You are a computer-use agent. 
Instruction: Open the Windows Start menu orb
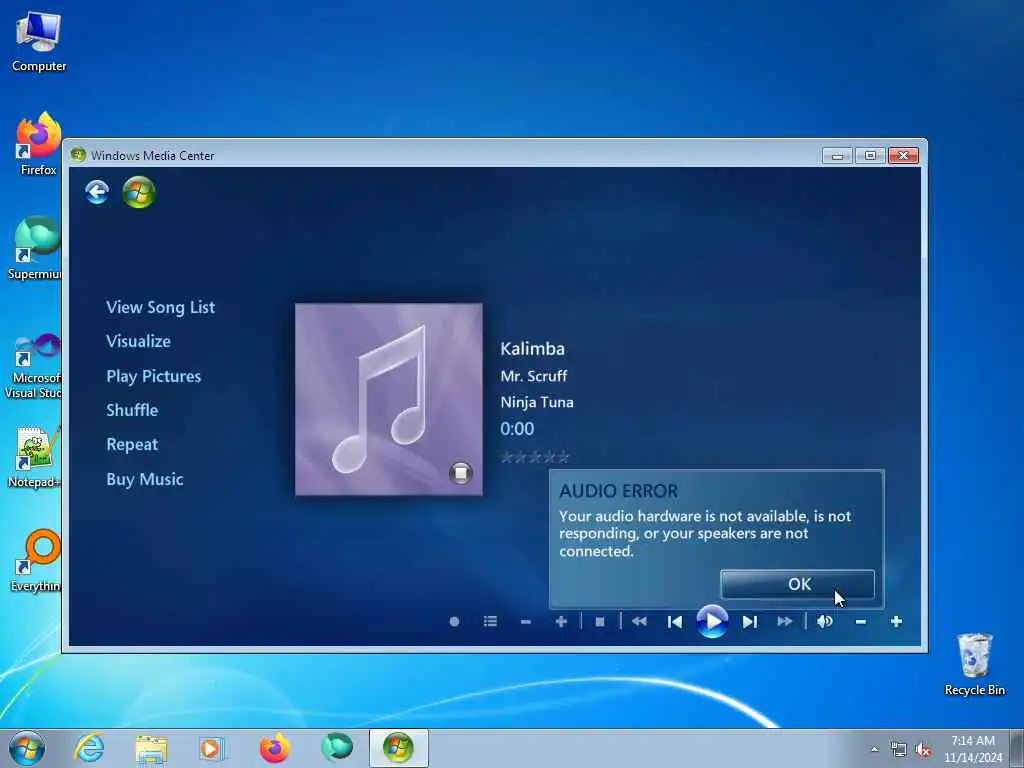pyautogui.click(x=27, y=748)
